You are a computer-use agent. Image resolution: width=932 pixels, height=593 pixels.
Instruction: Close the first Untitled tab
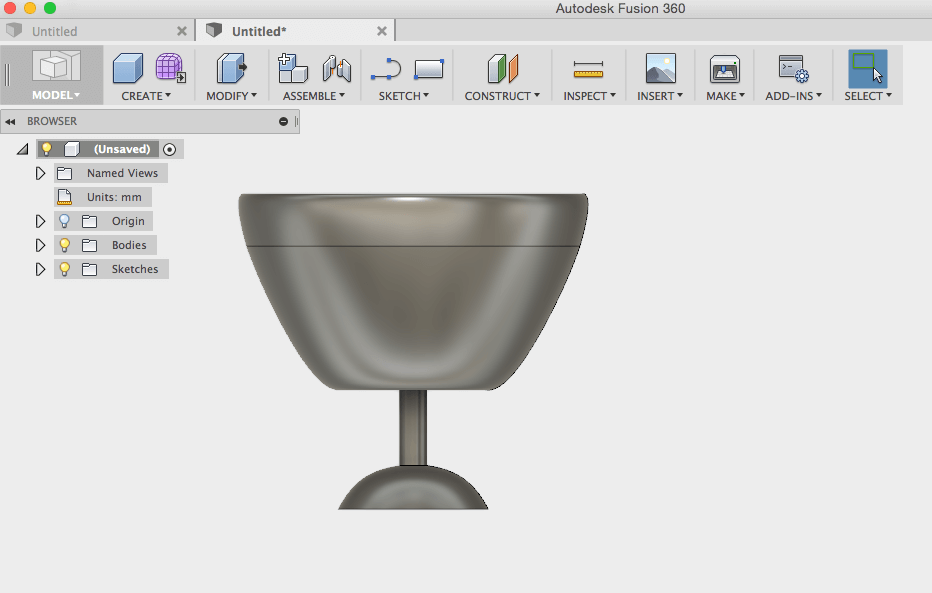(182, 31)
